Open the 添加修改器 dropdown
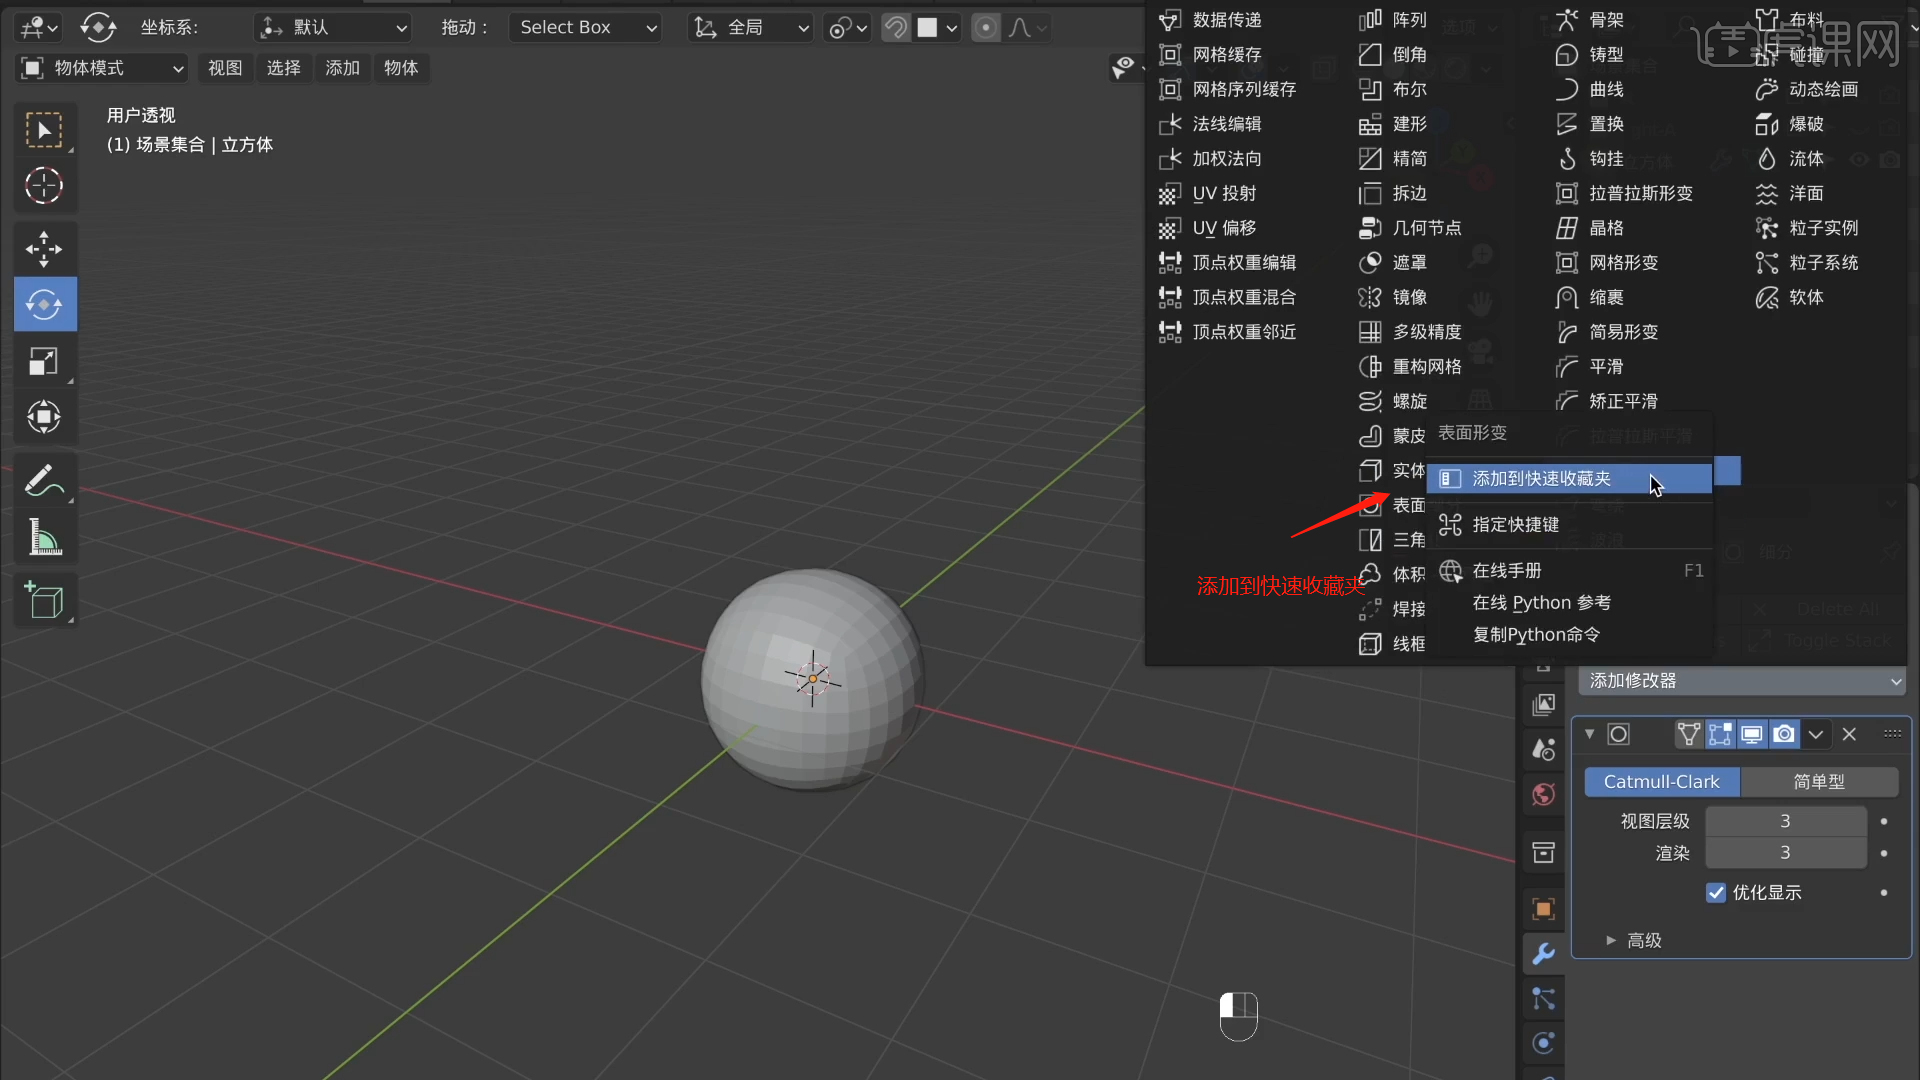 (x=1742, y=681)
